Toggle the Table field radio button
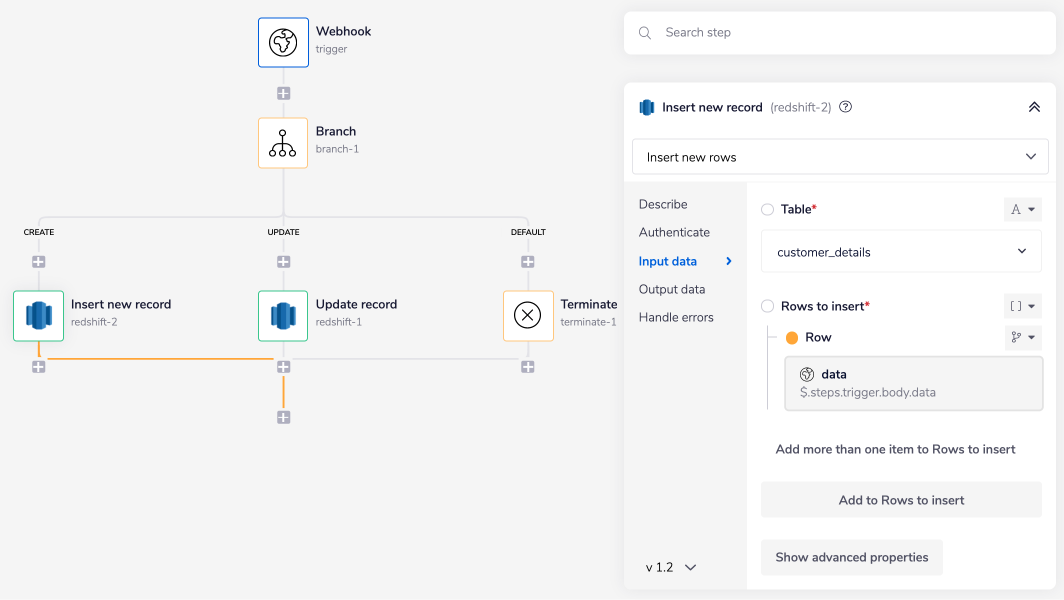Viewport: 1064px width, 600px height. [x=767, y=210]
